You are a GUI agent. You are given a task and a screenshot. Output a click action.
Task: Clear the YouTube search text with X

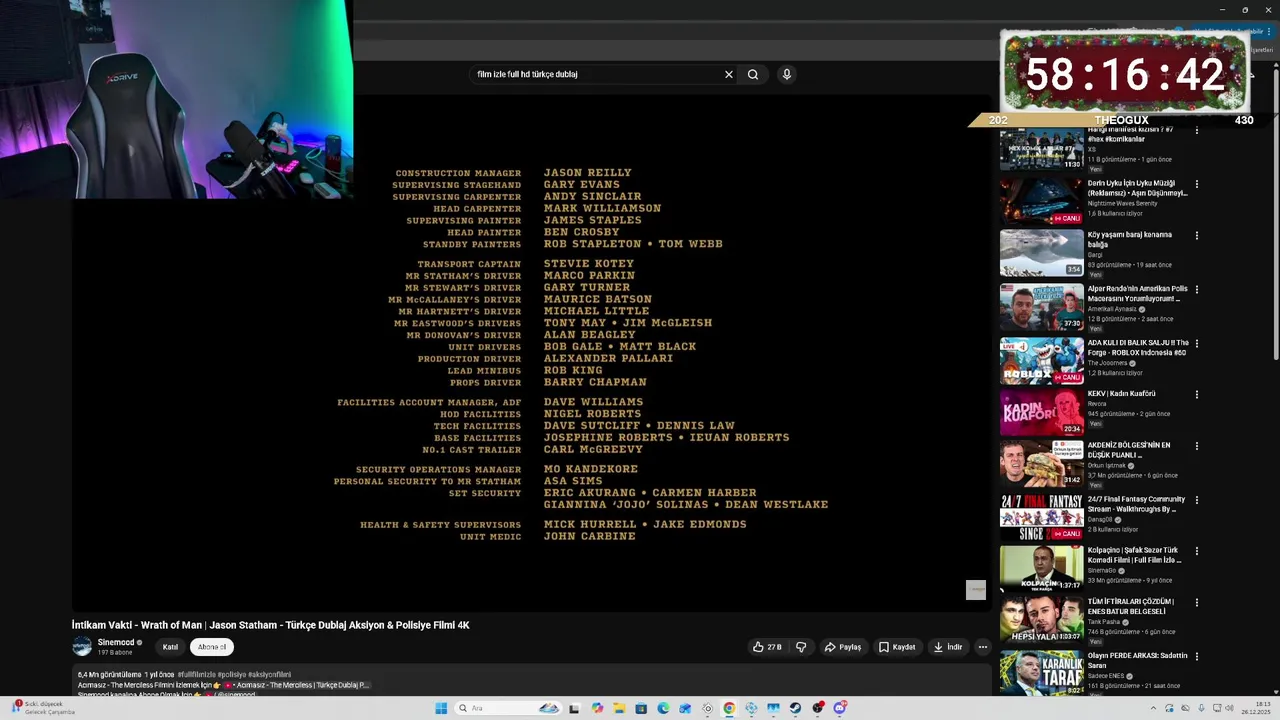pos(729,74)
